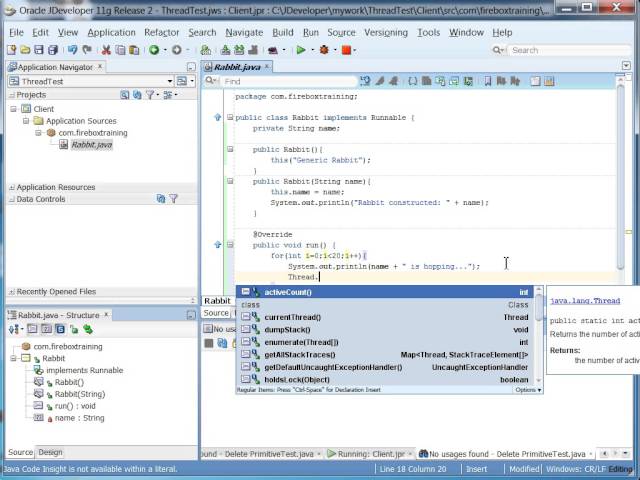Select the Running: Client.jpr log tab

pyautogui.click(x=371, y=454)
